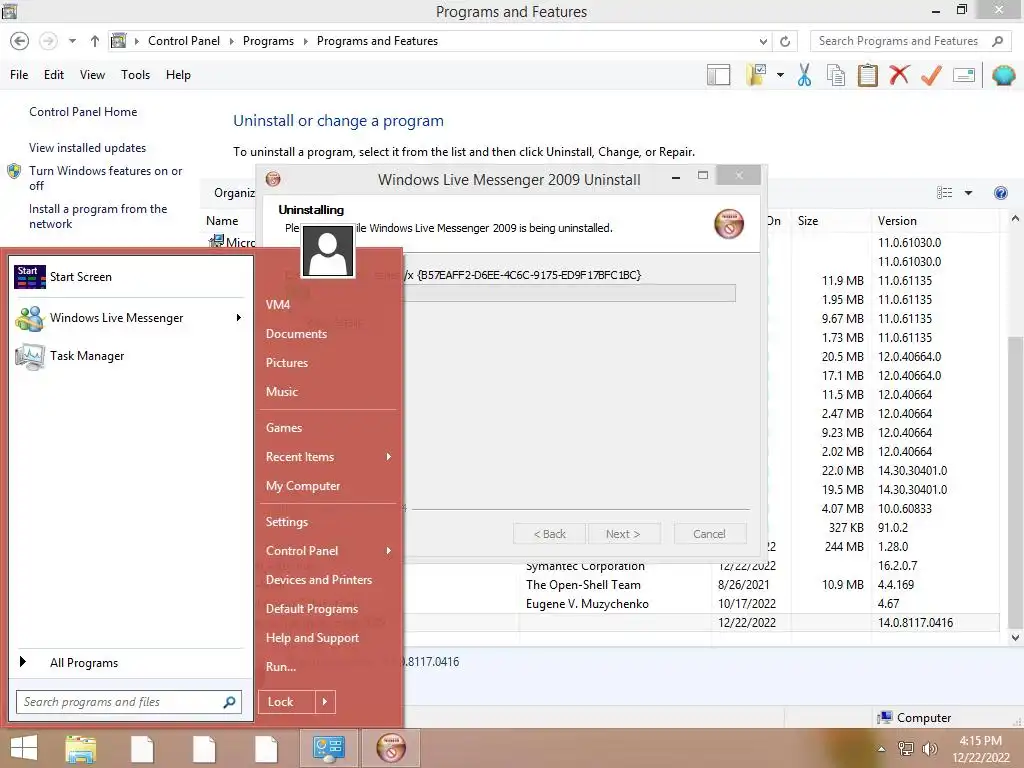Expand Control Panel submenu arrow in start menu
Viewport: 1024px width, 768px height.
coord(389,551)
